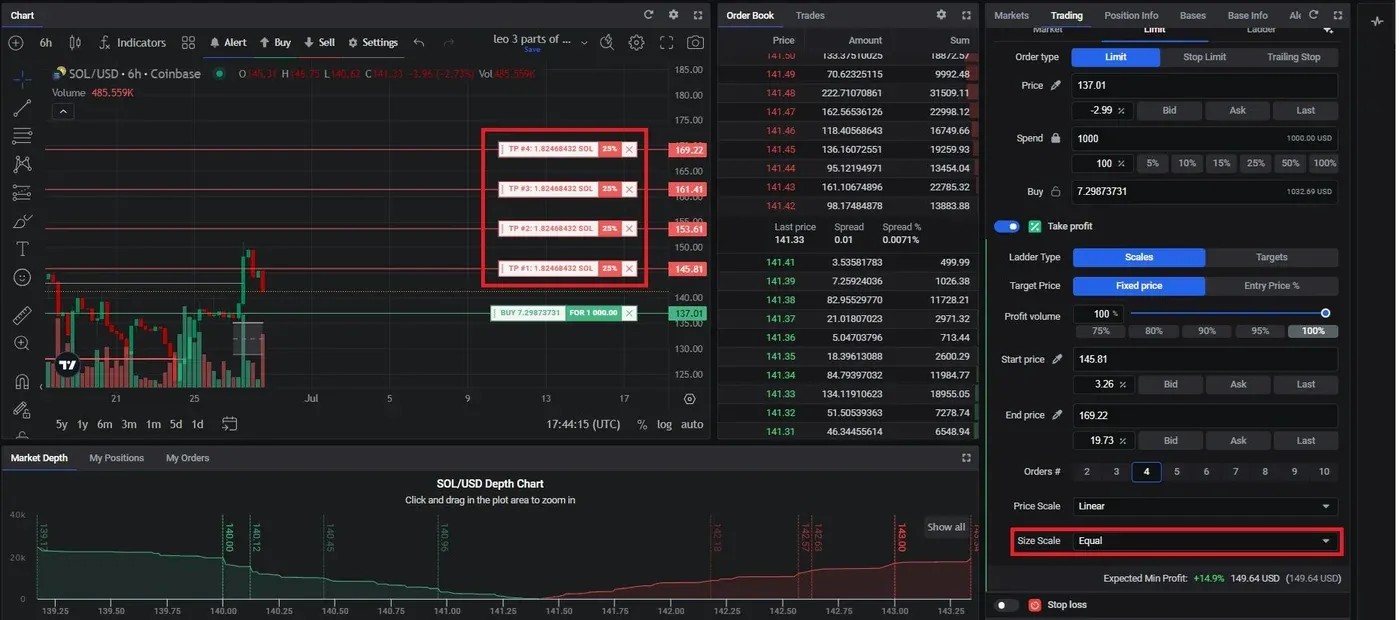The height and width of the screenshot is (620, 1400).
Task: Refresh the Chart panel
Action: pyautogui.click(x=648, y=15)
